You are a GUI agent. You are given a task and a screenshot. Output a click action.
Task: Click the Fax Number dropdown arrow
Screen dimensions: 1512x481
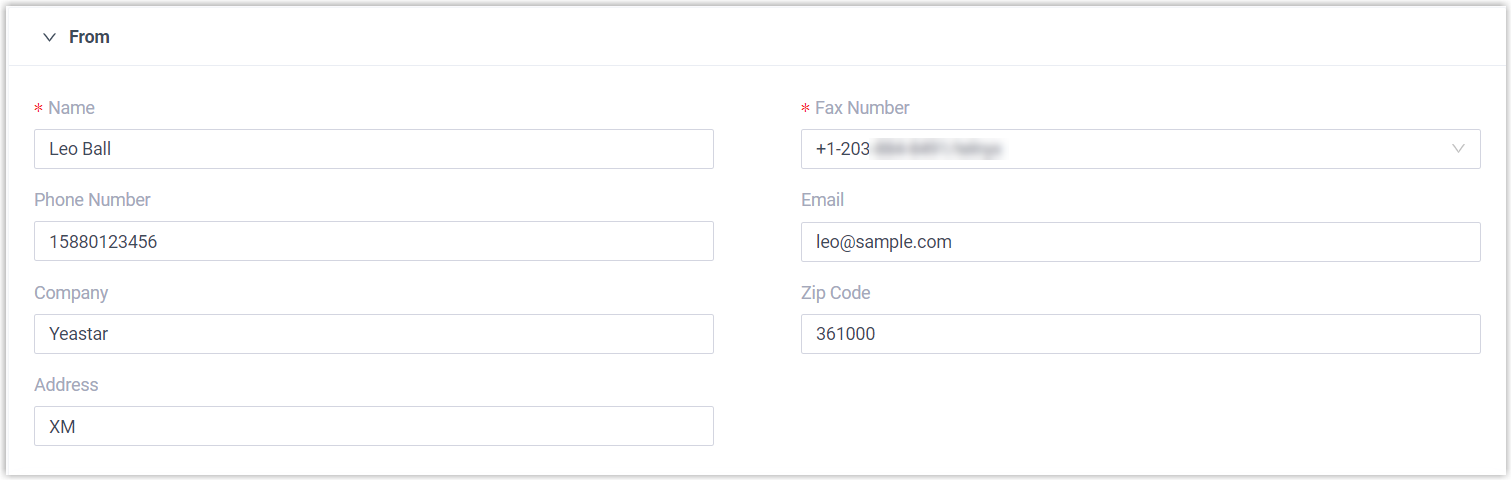coord(1458,149)
